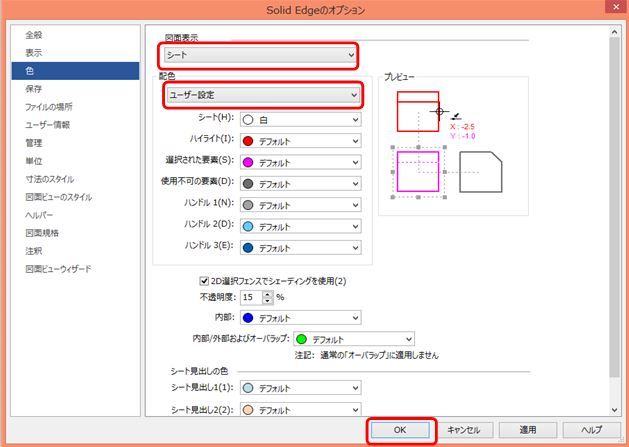Increase 不透明度 with the up arrow
The image size is (629, 447).
click(x=268, y=294)
